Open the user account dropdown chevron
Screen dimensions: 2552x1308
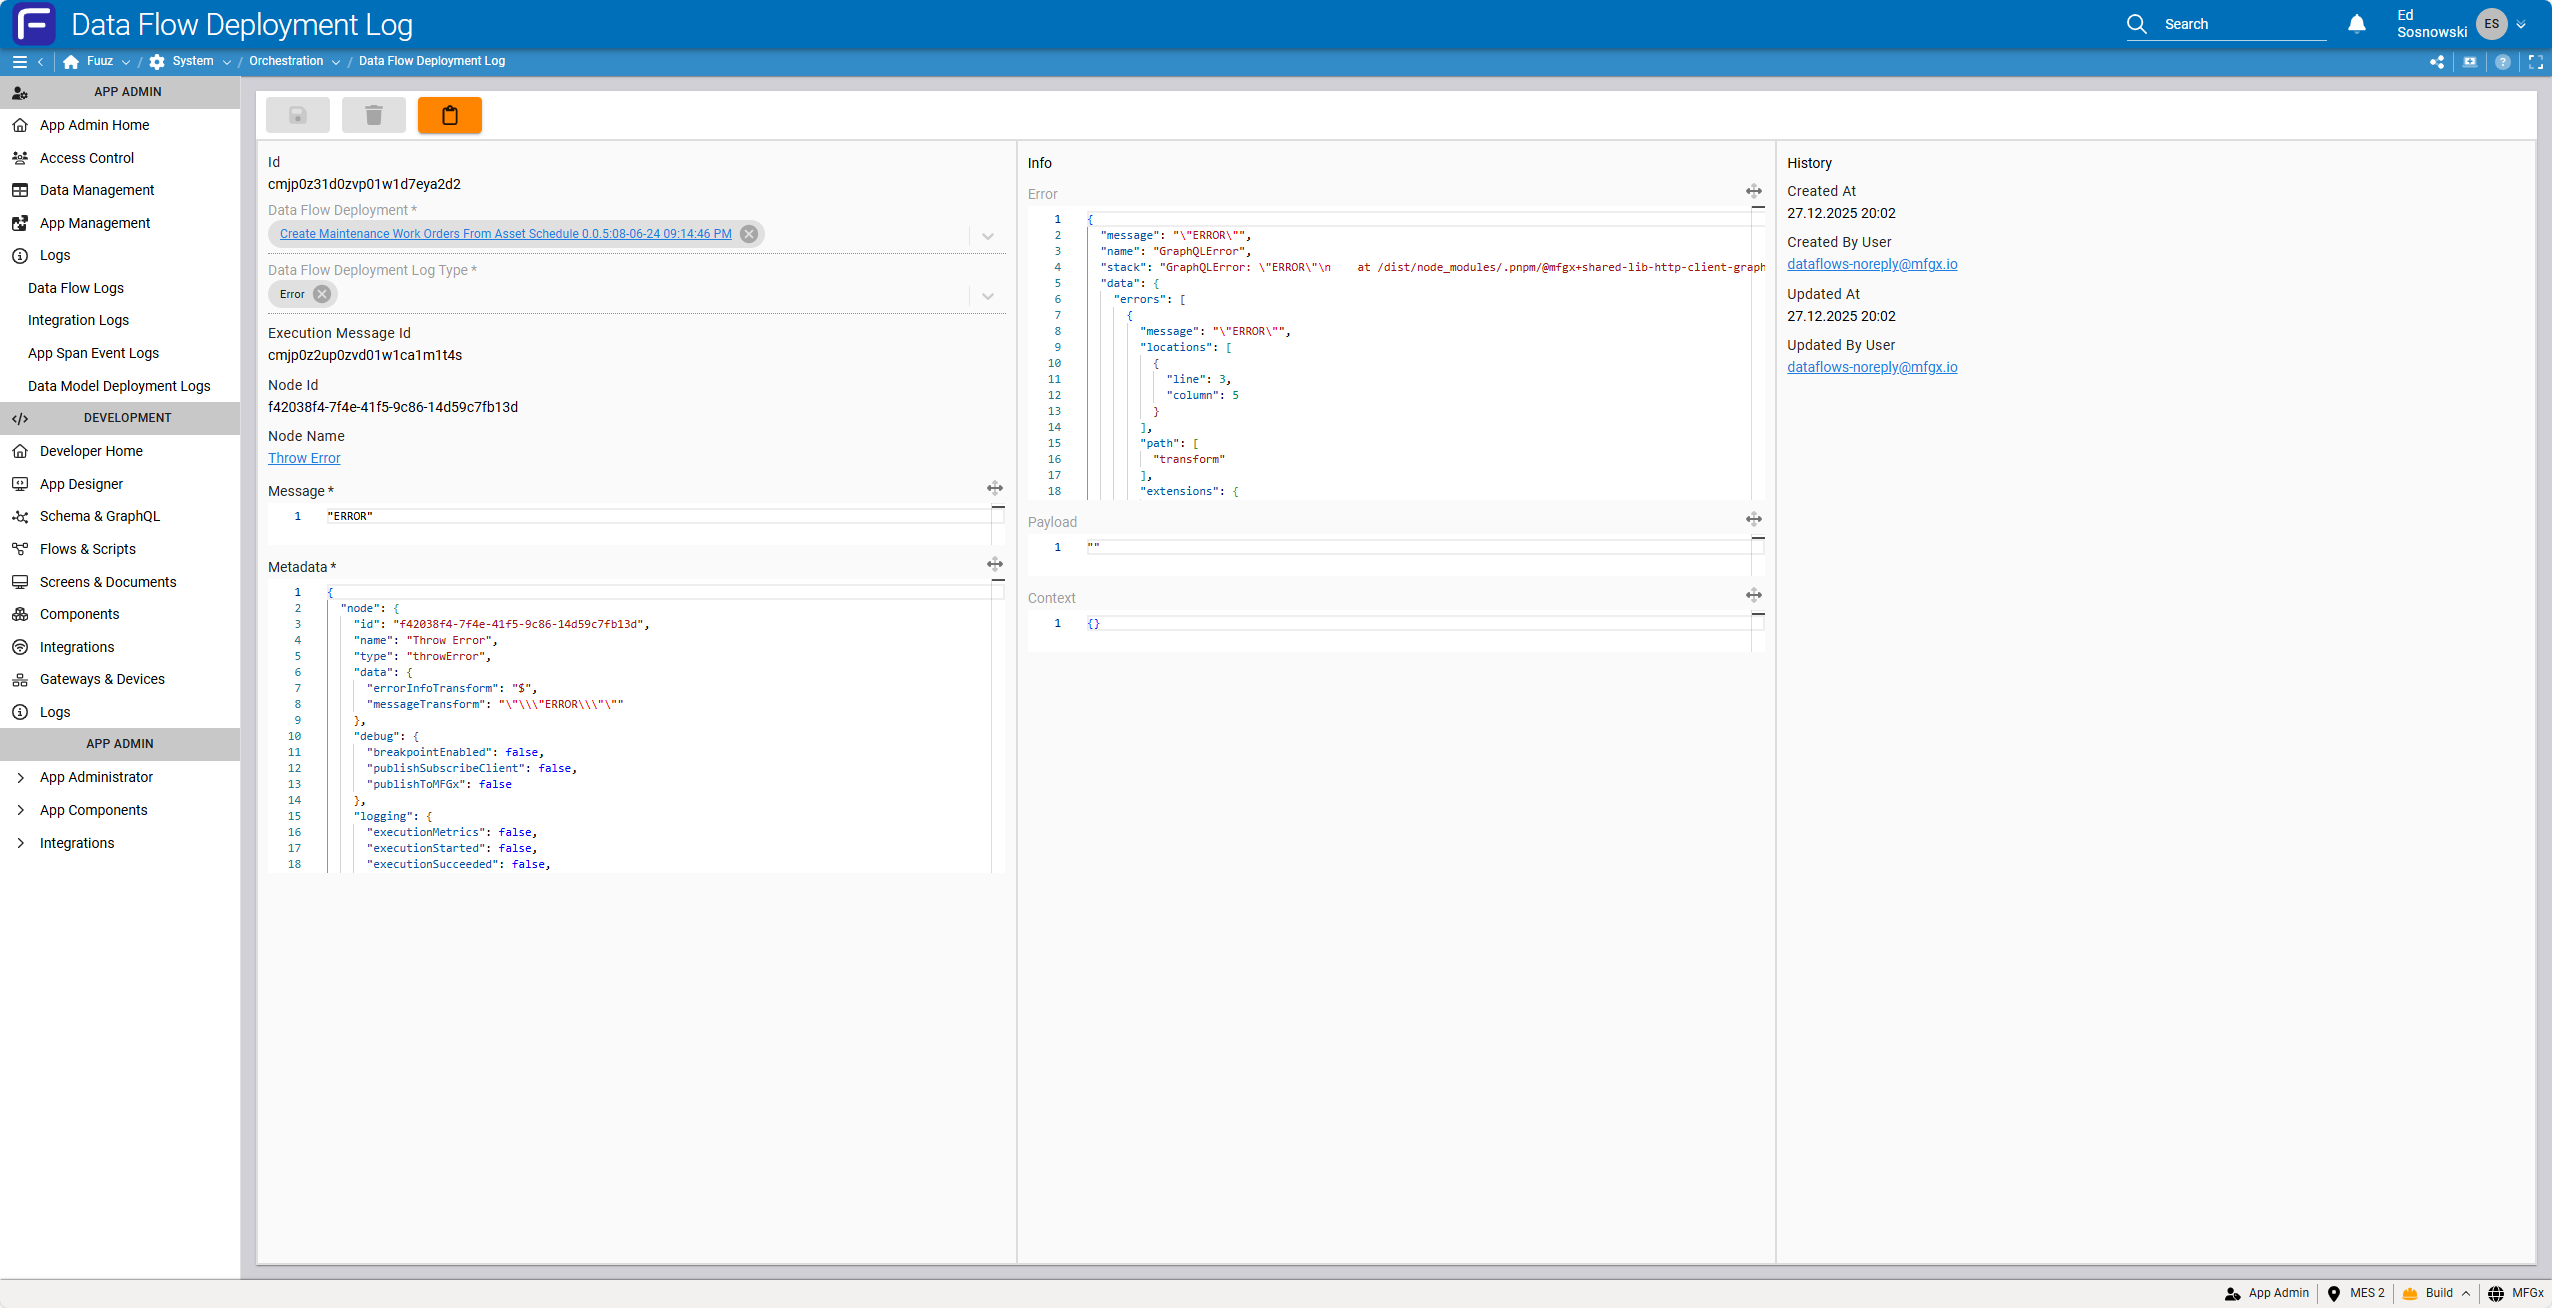[x=2521, y=25]
